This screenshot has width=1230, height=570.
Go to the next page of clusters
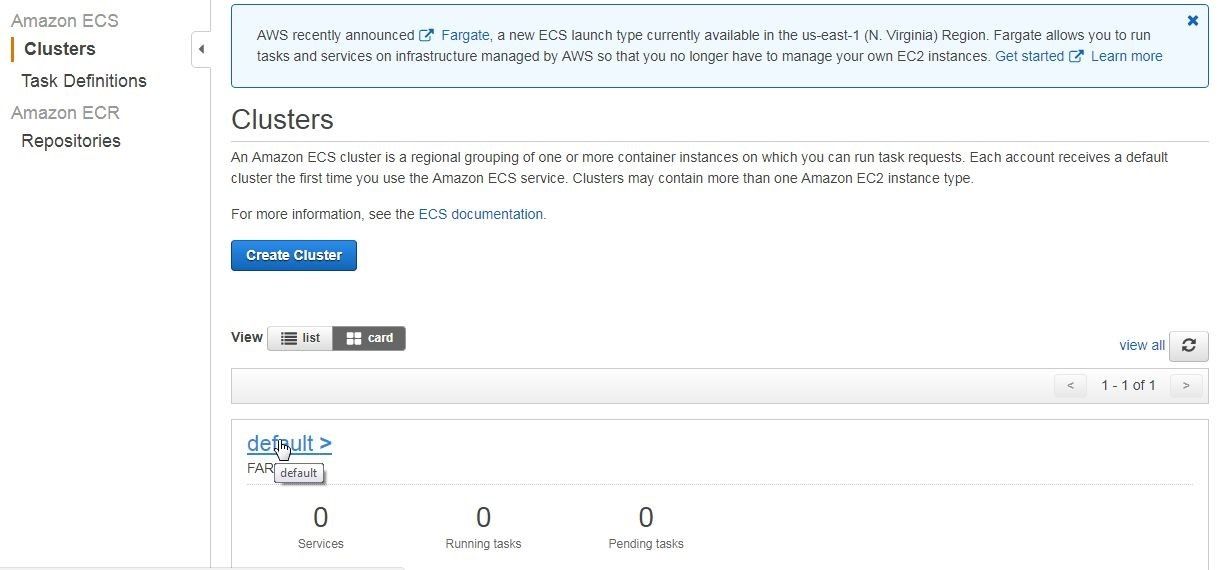tap(1186, 385)
